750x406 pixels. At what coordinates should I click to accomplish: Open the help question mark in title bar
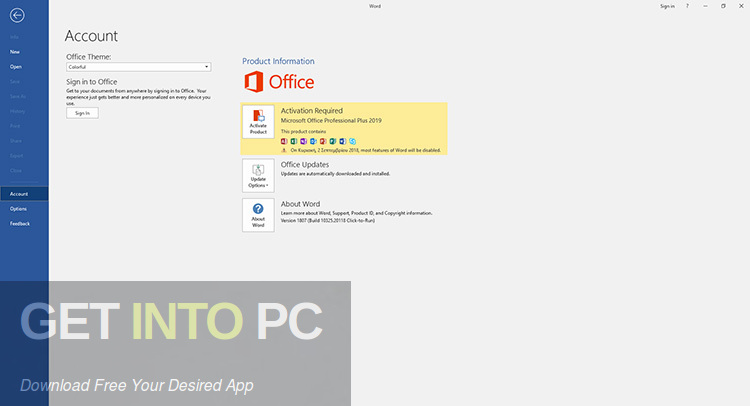pos(687,6)
